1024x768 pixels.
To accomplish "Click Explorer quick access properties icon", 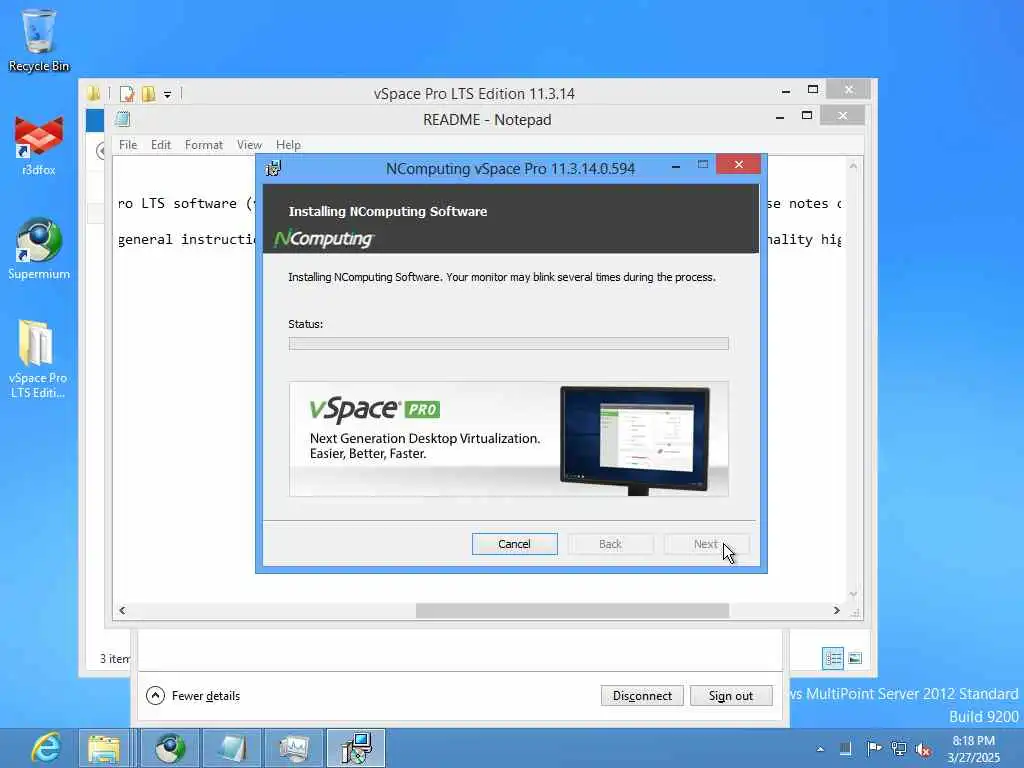I will [x=127, y=94].
